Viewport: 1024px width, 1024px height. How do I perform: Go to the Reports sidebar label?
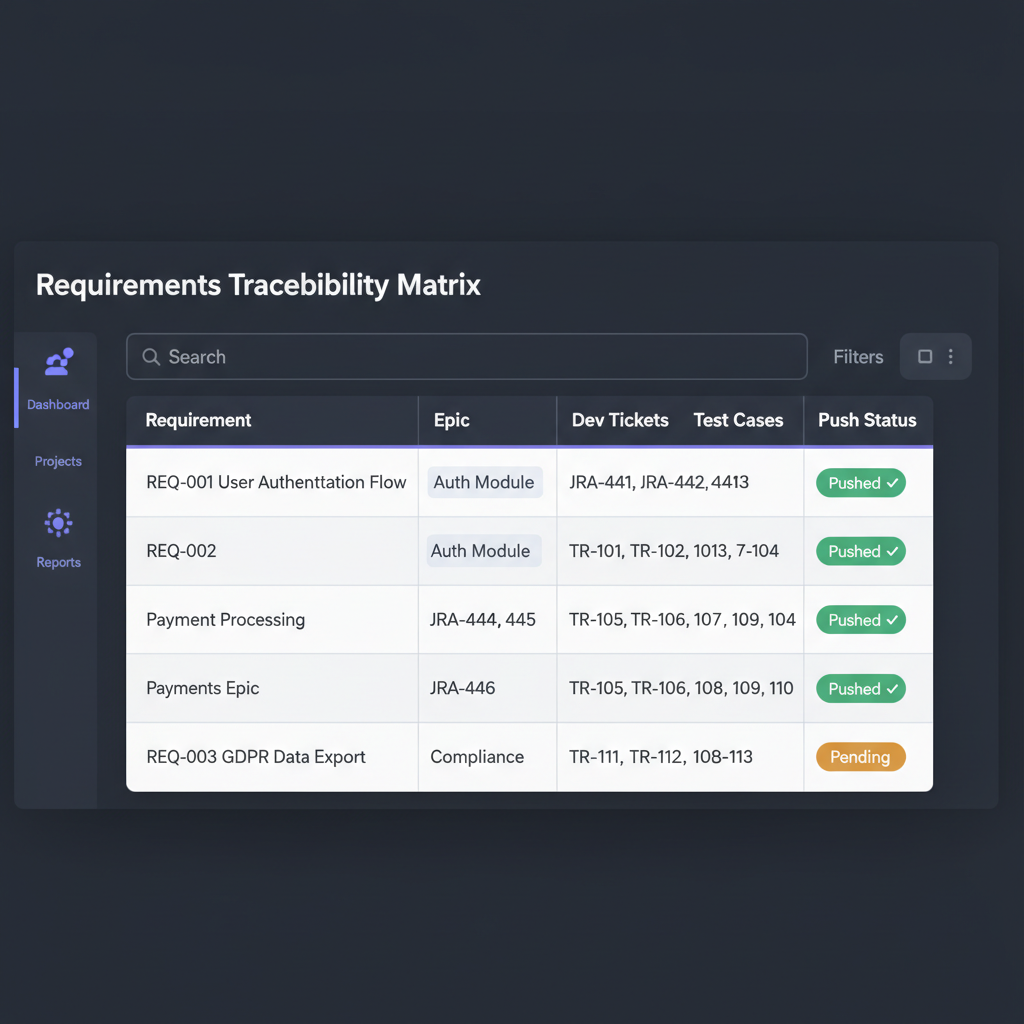coord(58,562)
